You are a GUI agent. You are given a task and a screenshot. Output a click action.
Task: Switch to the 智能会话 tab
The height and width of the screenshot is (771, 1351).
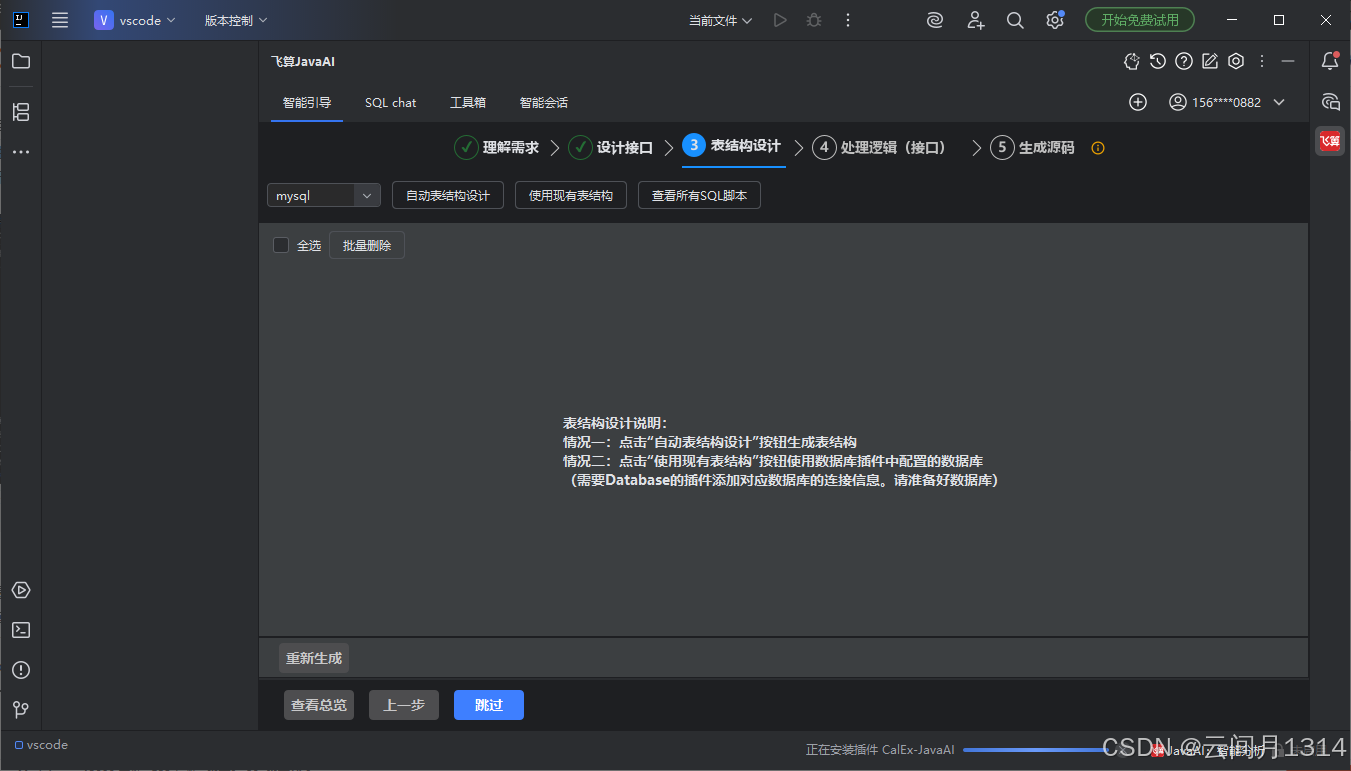pyautogui.click(x=544, y=103)
